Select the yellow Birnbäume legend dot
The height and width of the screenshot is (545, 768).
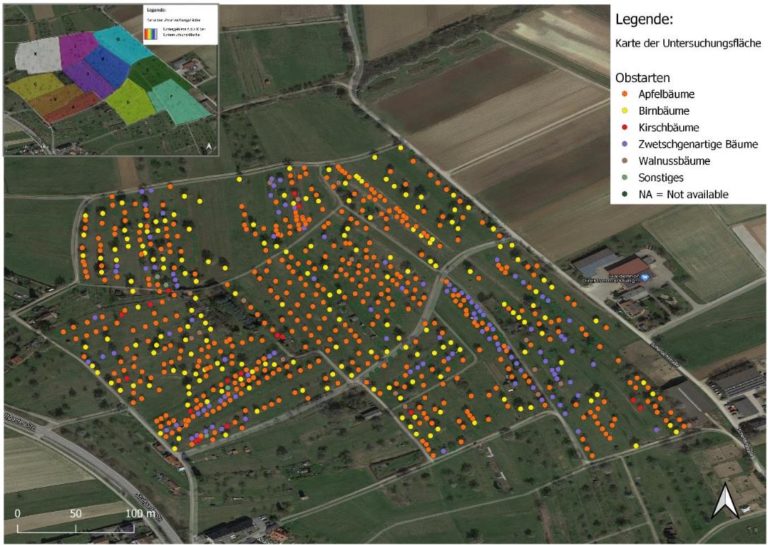click(624, 111)
